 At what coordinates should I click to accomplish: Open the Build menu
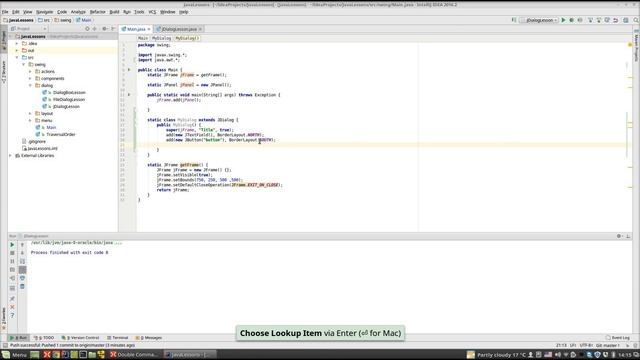tap(114, 12)
